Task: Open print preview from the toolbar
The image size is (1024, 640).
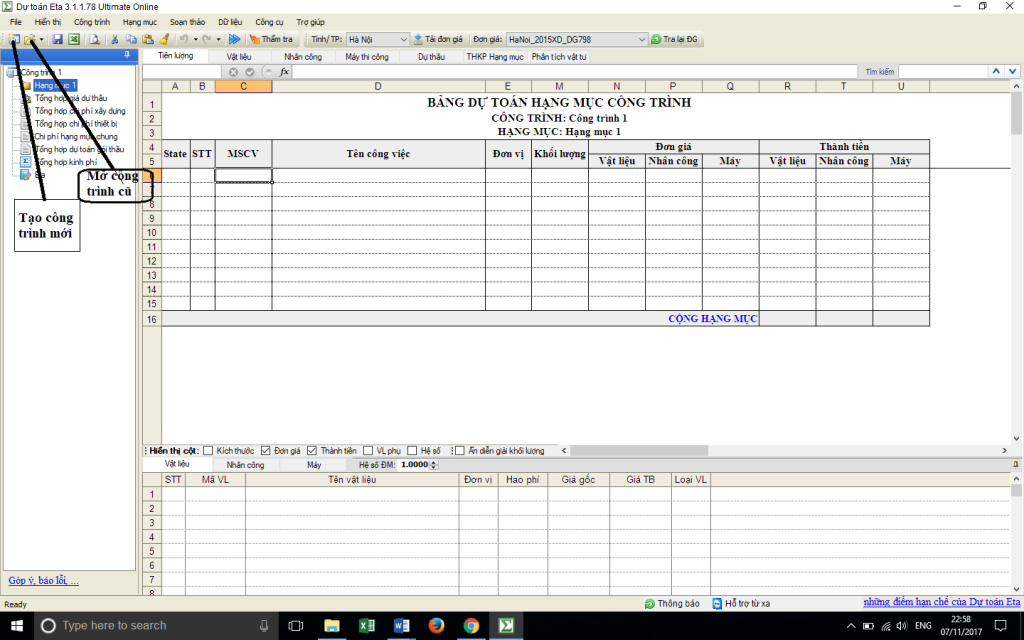Action: click(94, 39)
